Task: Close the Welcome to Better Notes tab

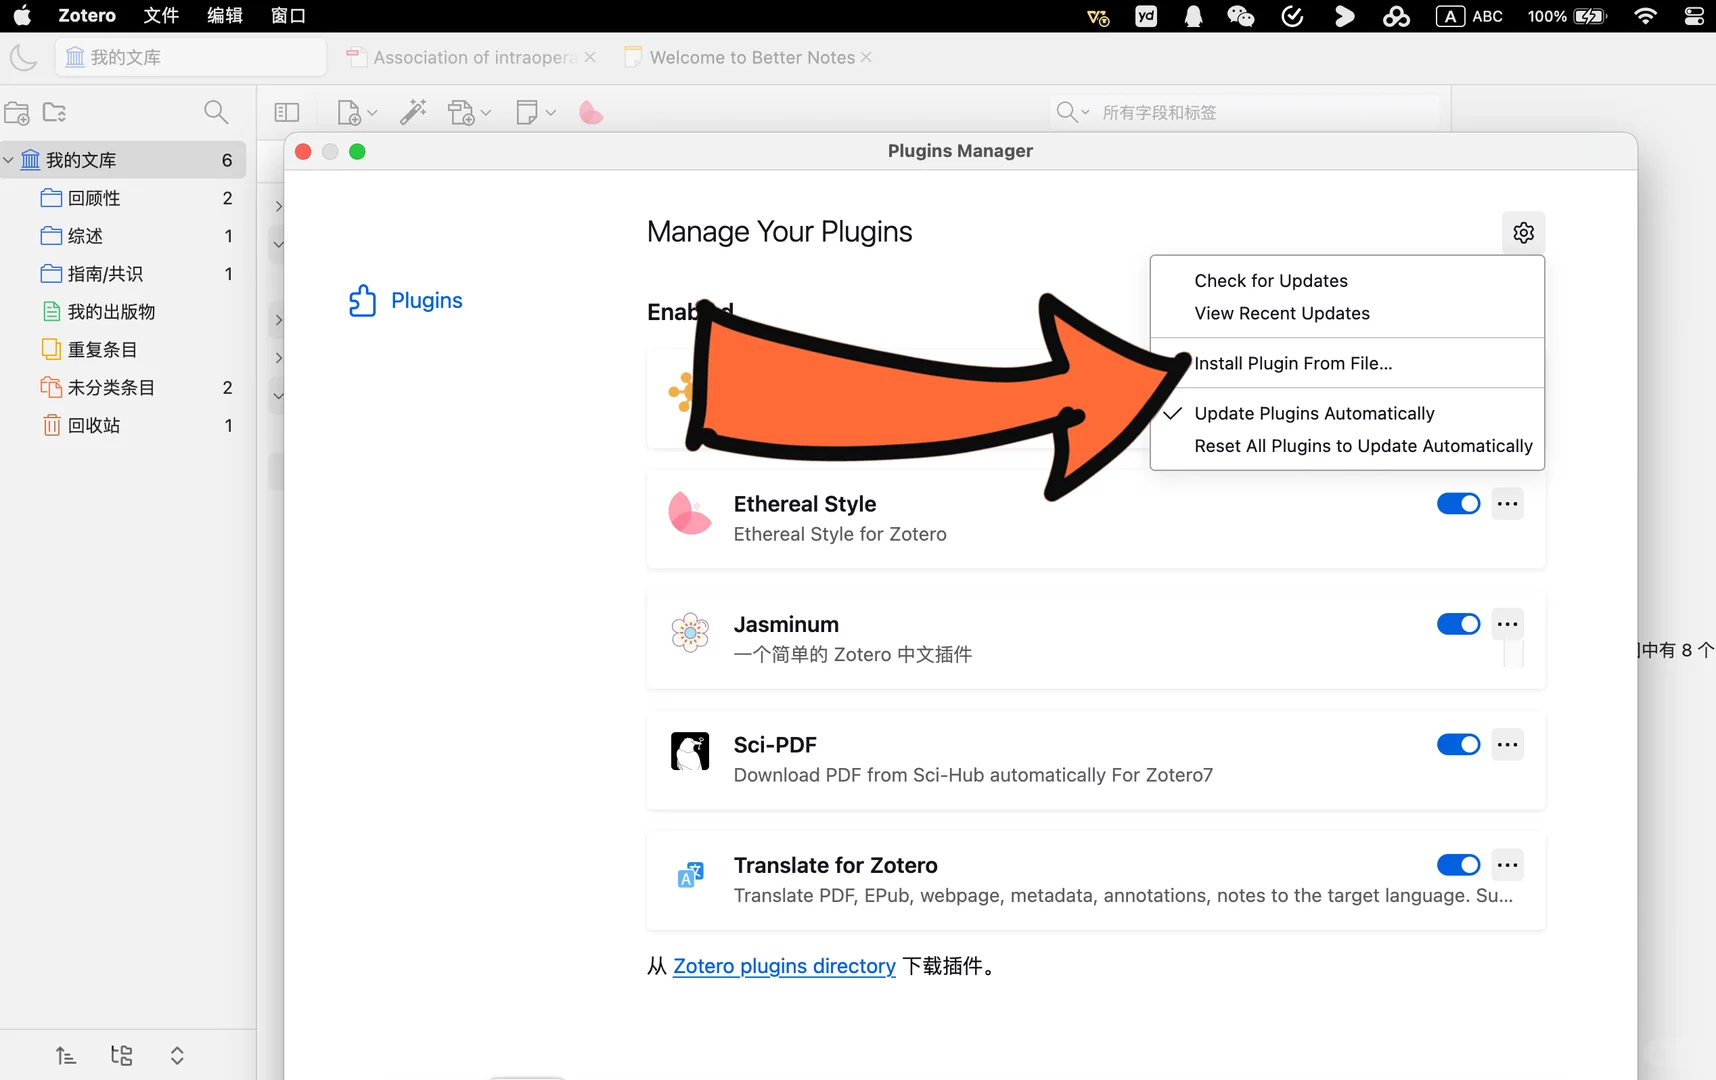Action: pos(866,58)
